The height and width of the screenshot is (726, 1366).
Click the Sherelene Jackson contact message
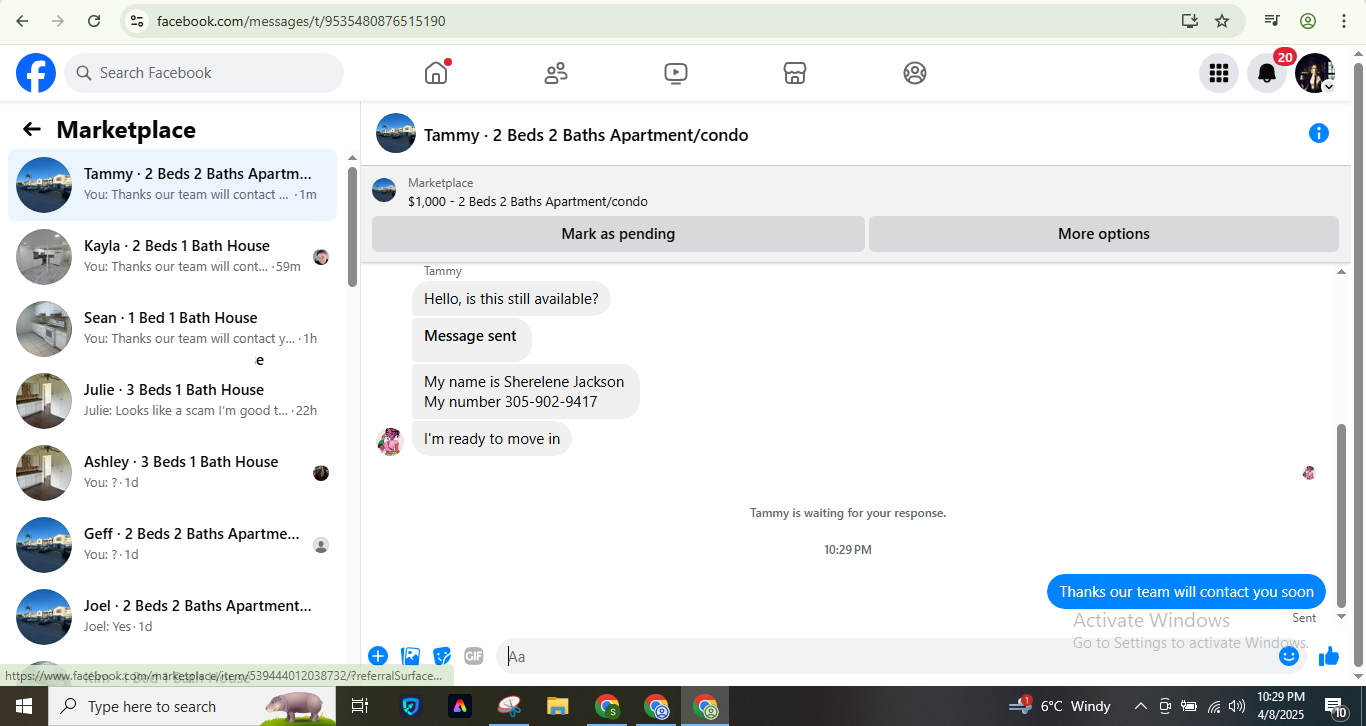coord(525,392)
